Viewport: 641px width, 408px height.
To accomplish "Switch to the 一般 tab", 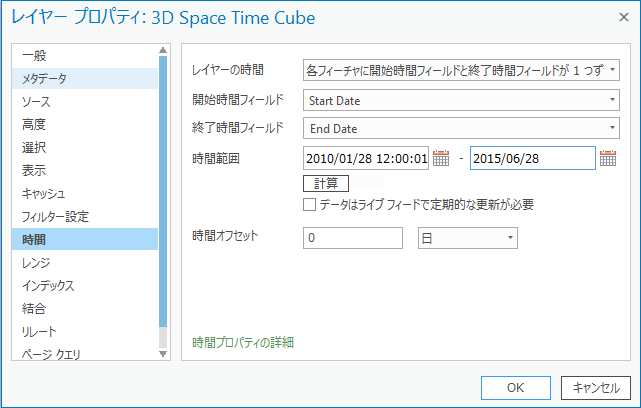I will 34,55.
